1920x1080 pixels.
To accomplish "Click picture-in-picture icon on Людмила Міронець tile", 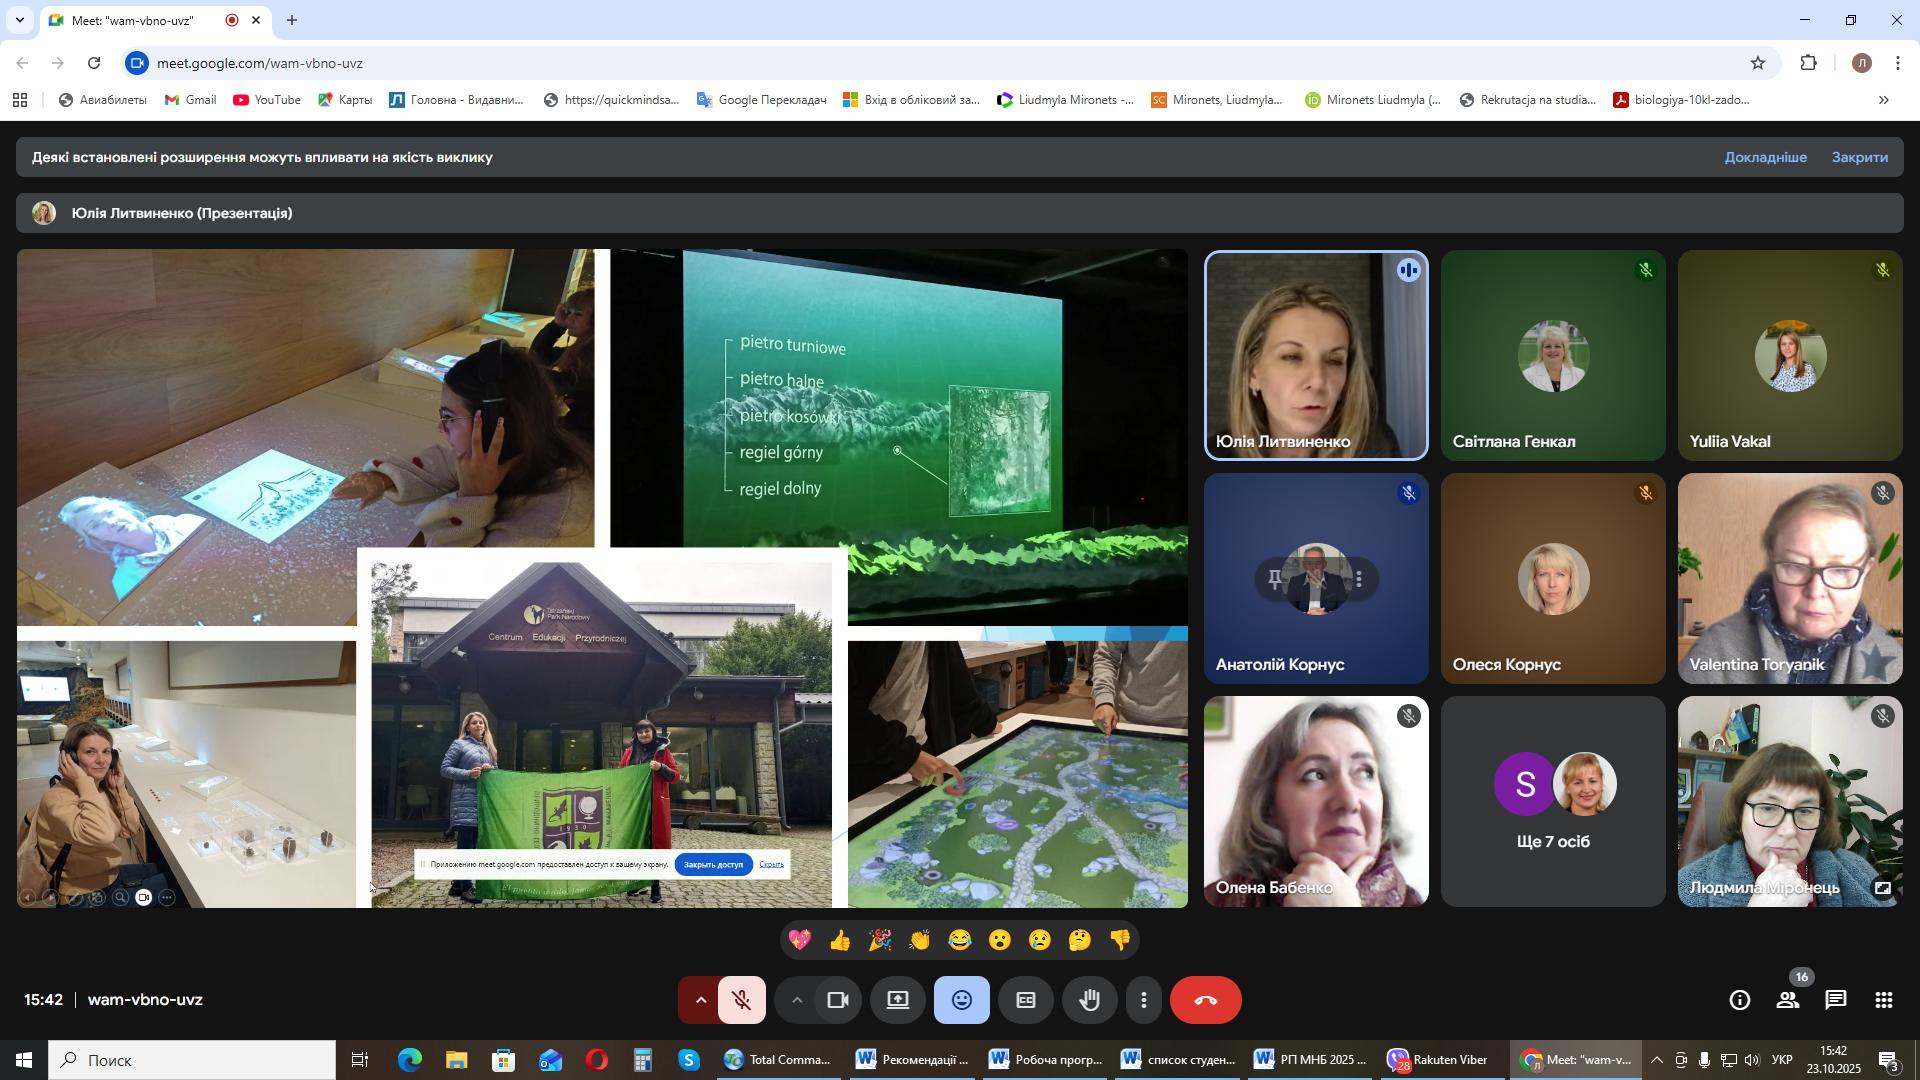I will click(1882, 888).
